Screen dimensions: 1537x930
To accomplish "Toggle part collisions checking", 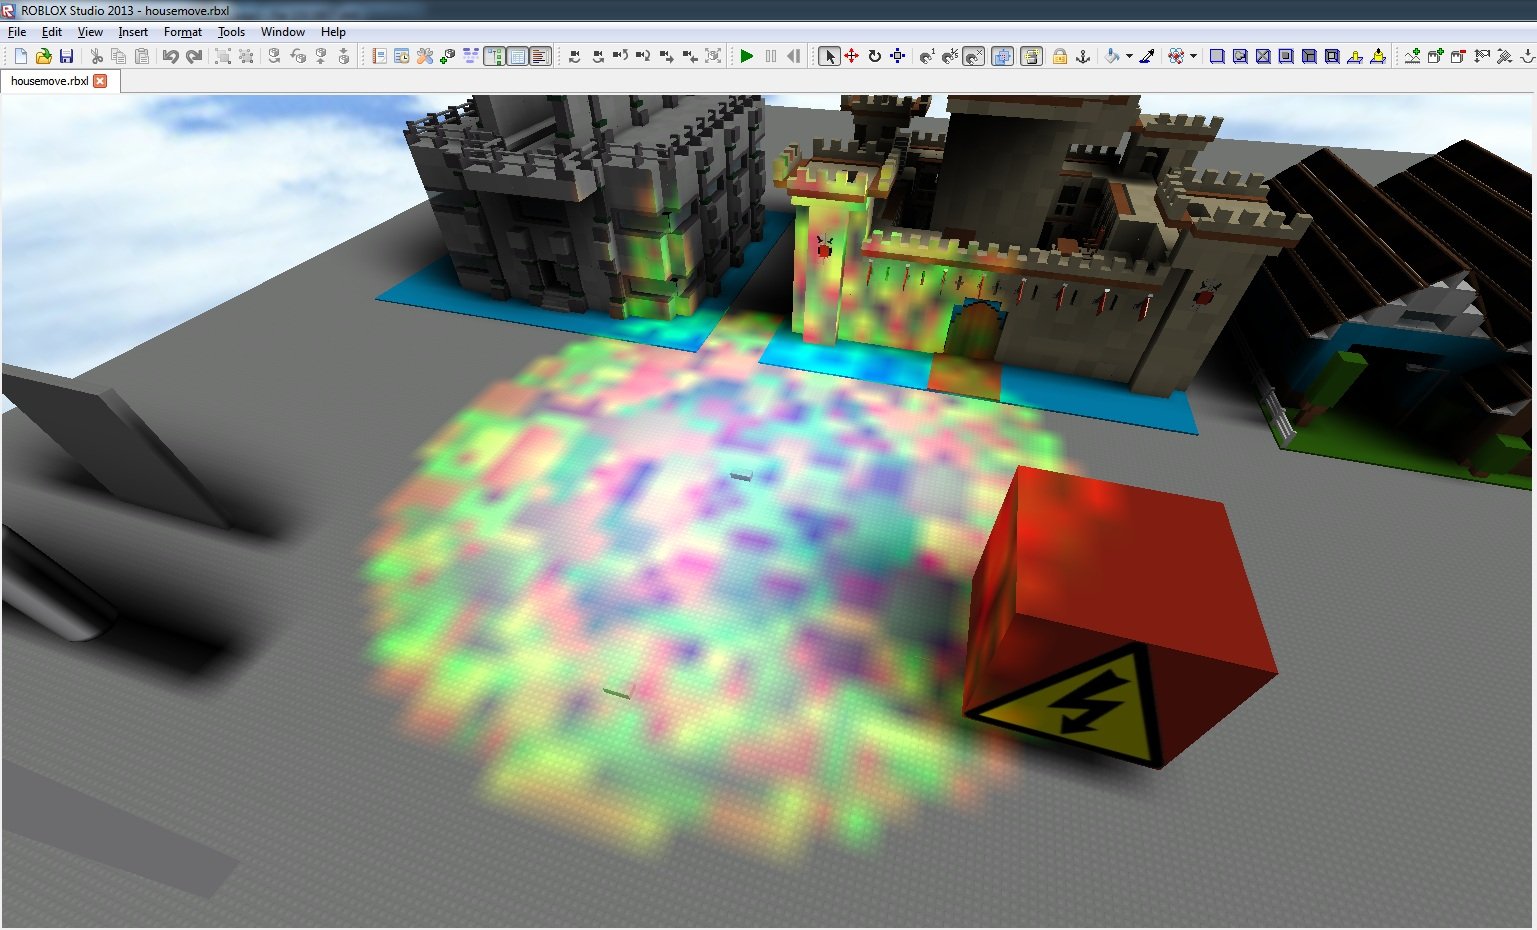I will click(x=1002, y=56).
